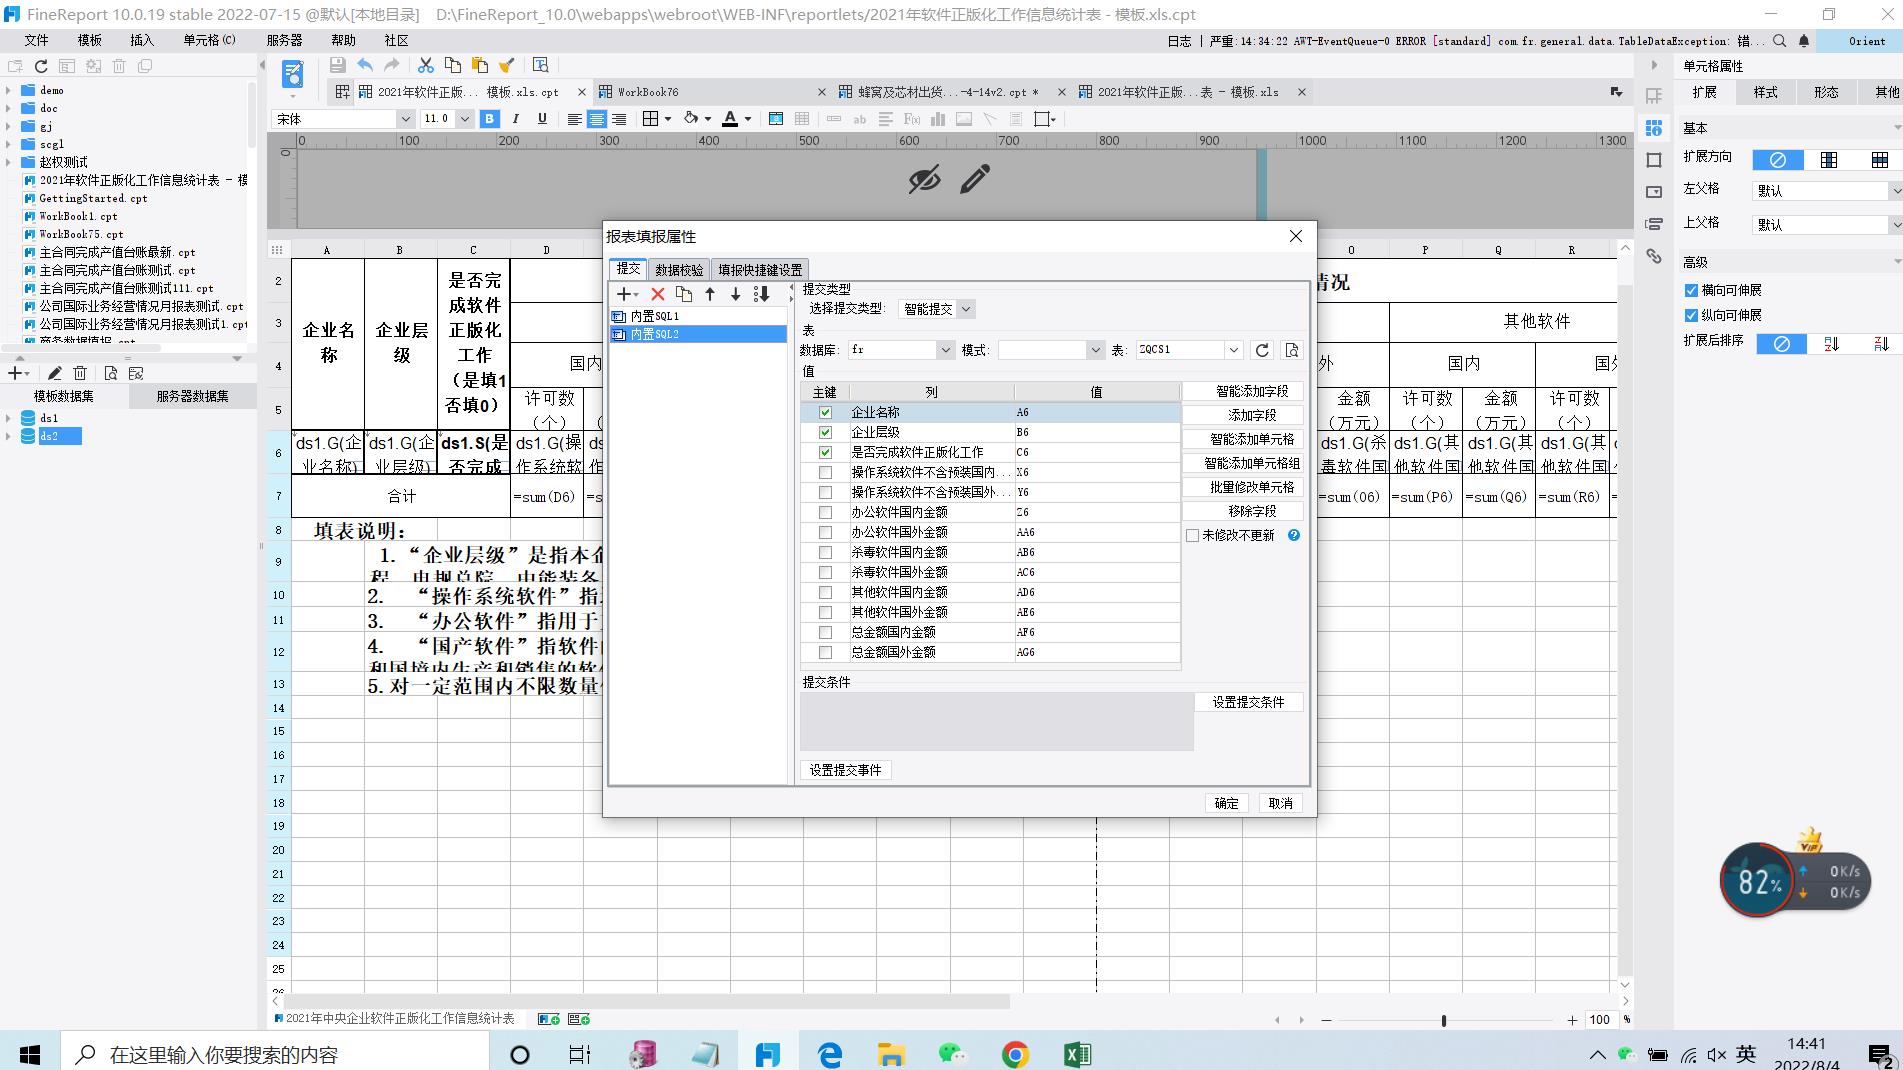Open notifications bell icon

[1804, 41]
